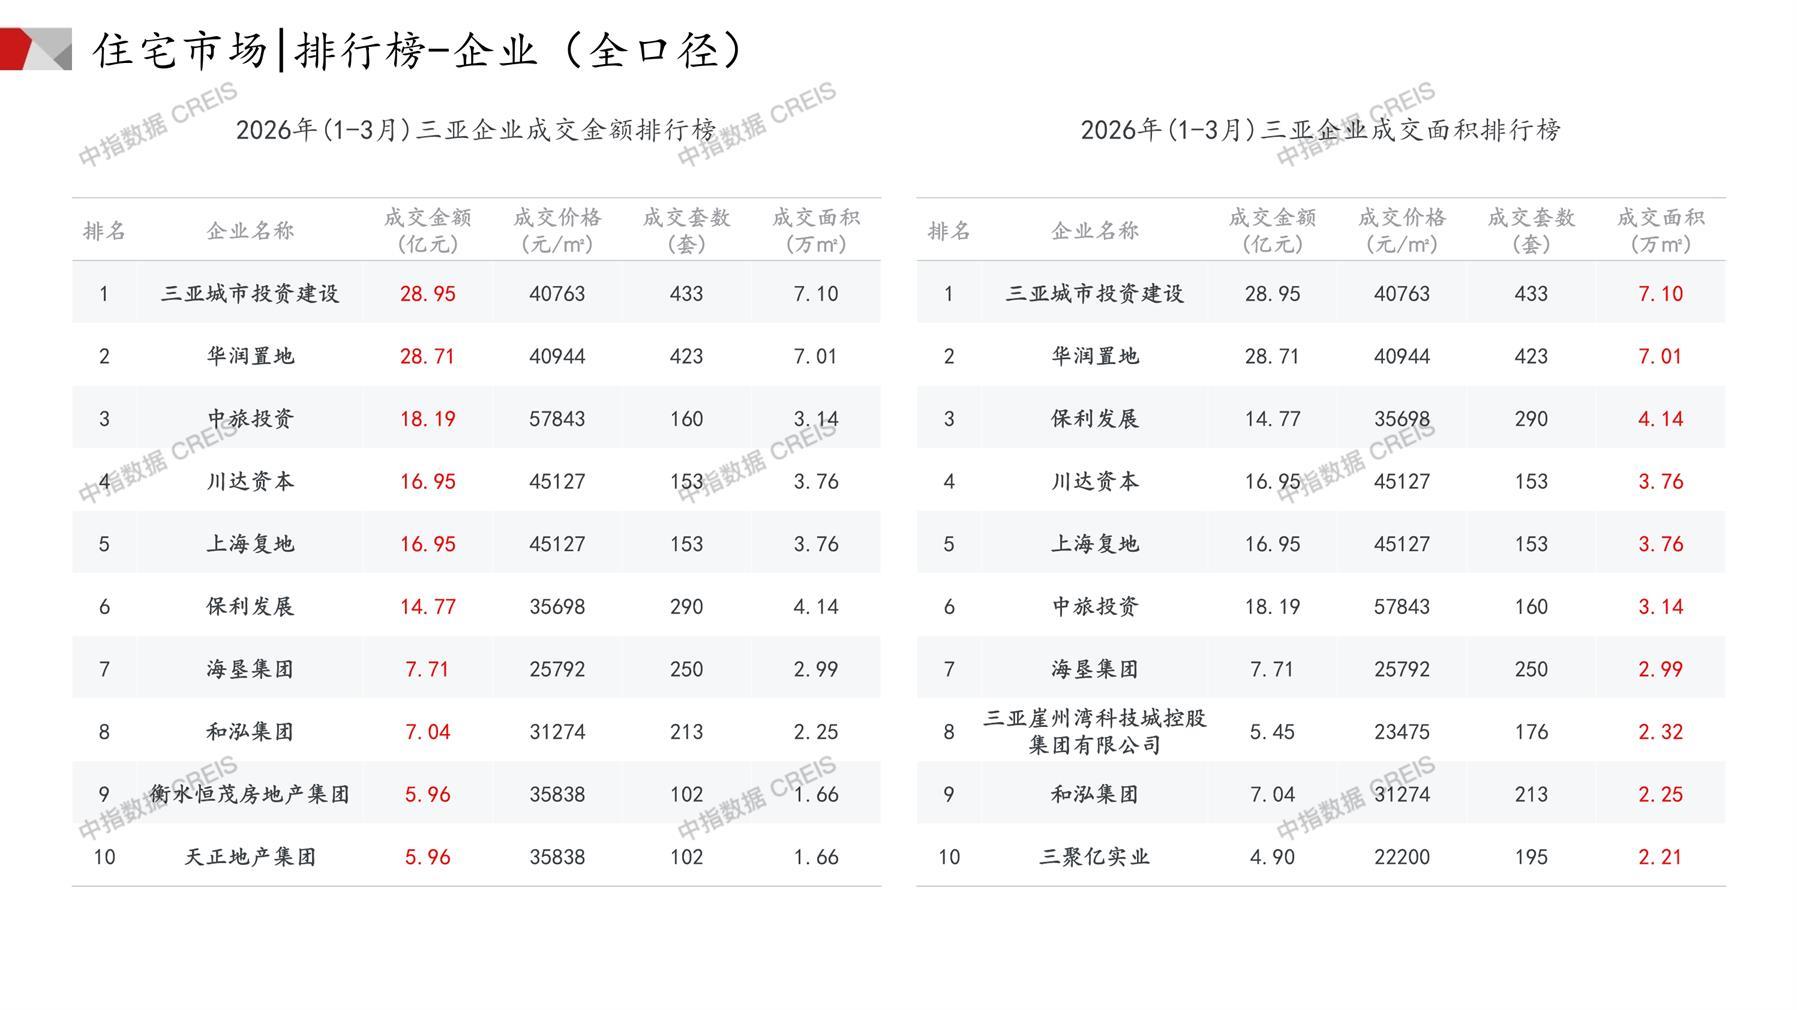The width and height of the screenshot is (1797, 1010).
Task: Select the 衡水恒茂房地产集团 company cell
Action: coord(250,795)
